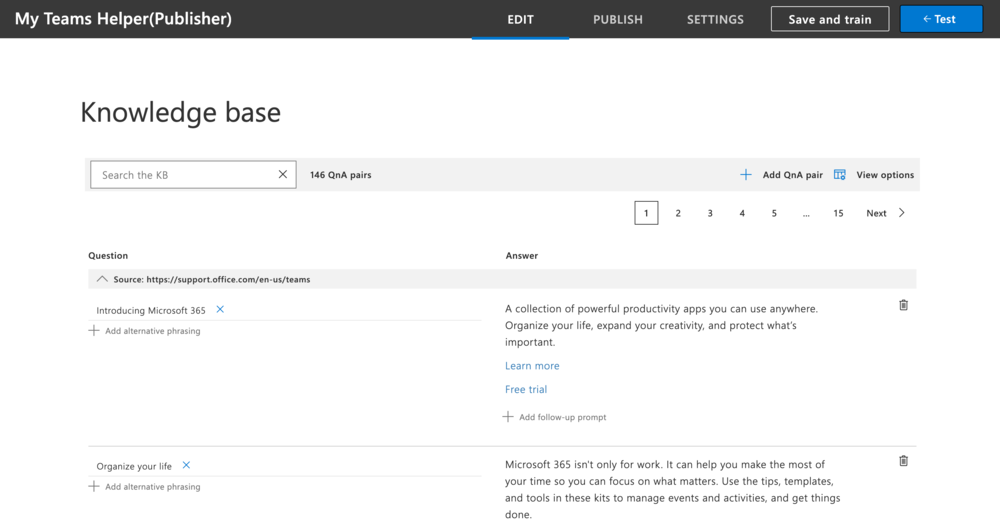Collapse the support.office.com source section
Image resolution: width=1000 pixels, height=530 pixels.
point(102,279)
